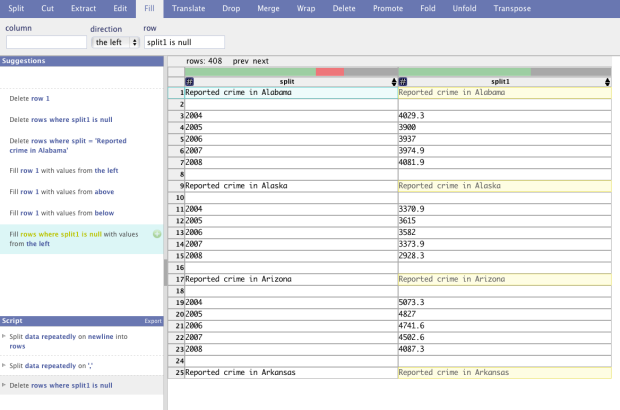This screenshot has width=620, height=410.
Task: Click cell value 2928.3
Action: tap(505, 256)
